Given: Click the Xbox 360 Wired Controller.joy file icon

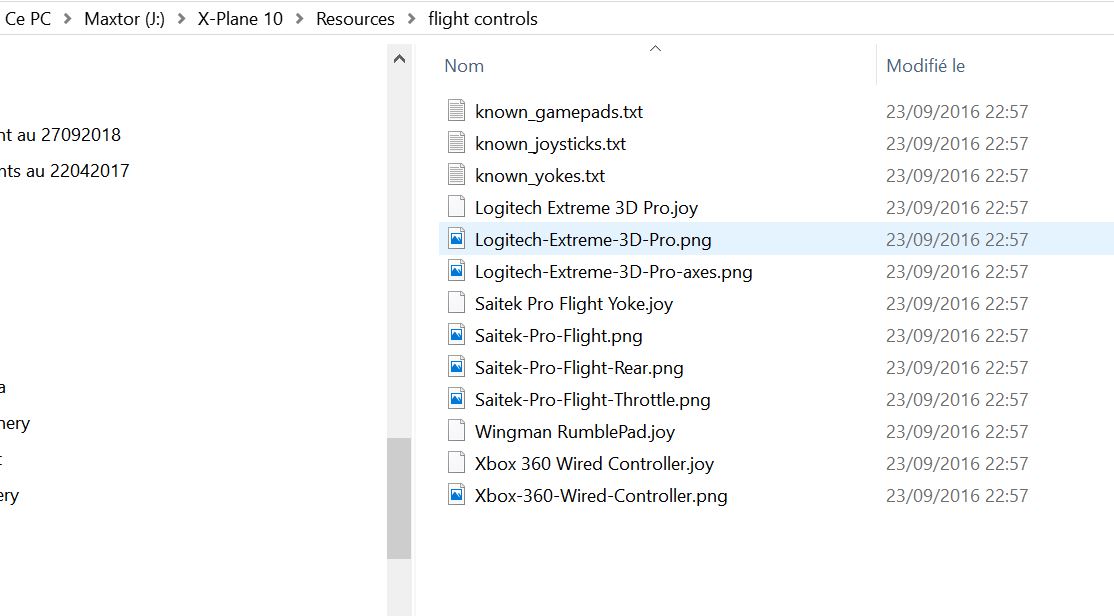Looking at the screenshot, I should tap(456, 463).
